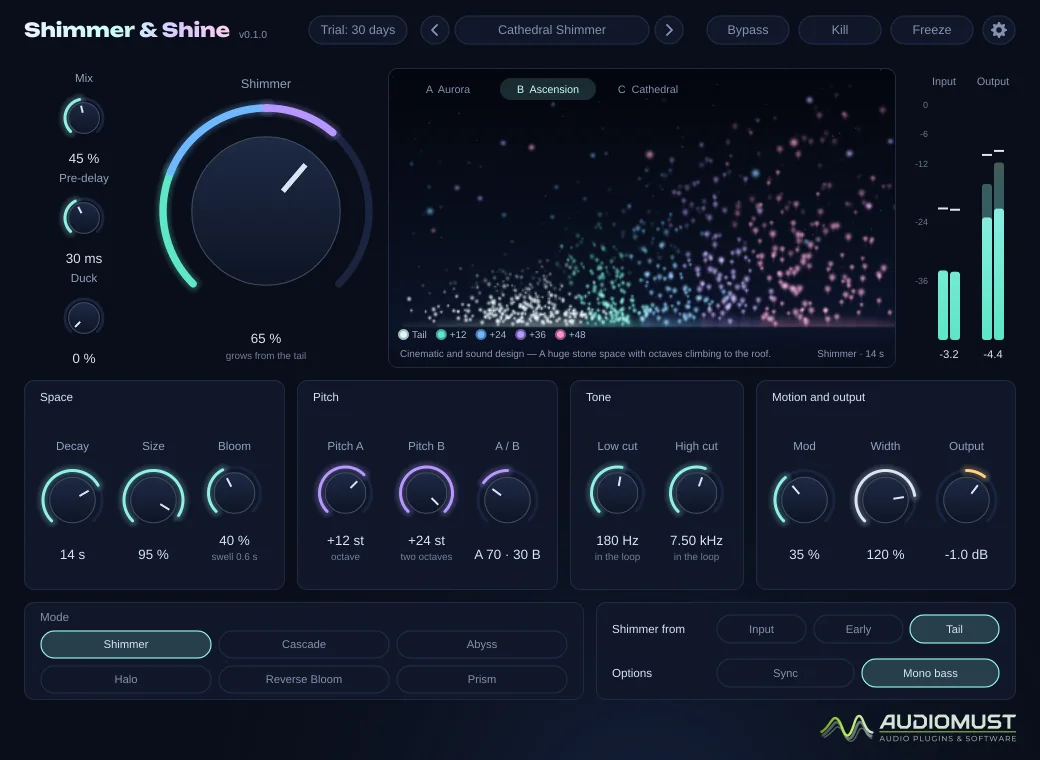Choose the Abyss mode
The height and width of the screenshot is (760, 1040).
pyautogui.click(x=482, y=644)
